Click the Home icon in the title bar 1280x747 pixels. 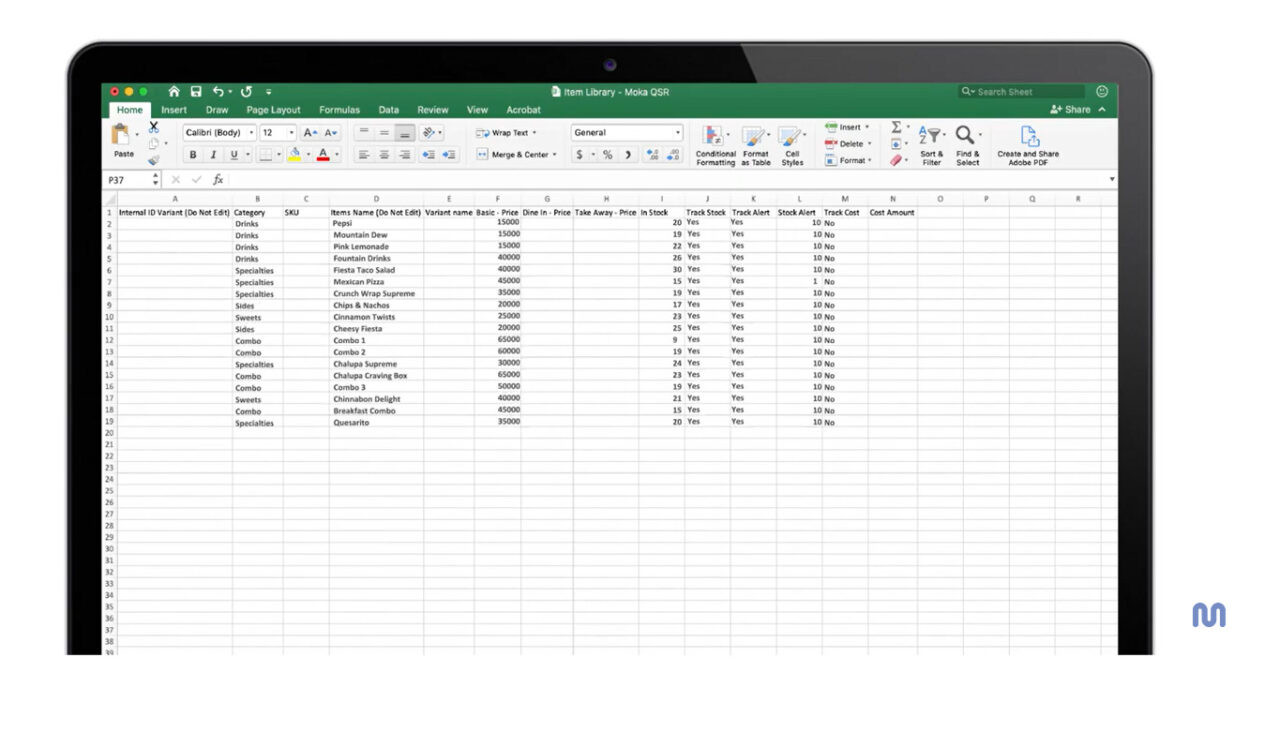174,91
